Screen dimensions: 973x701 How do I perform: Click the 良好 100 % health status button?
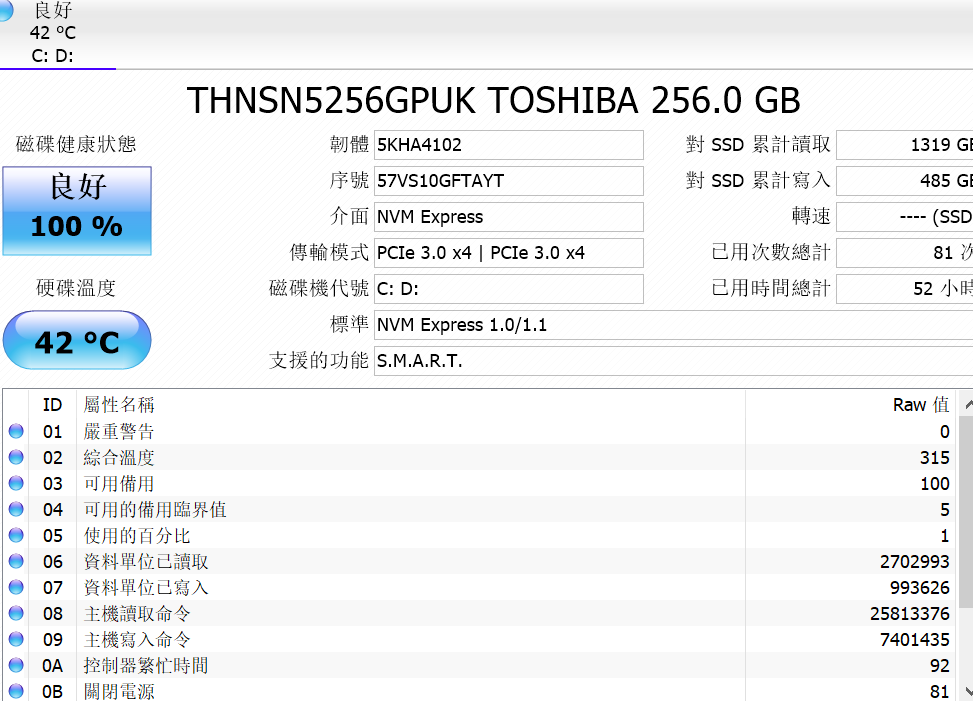pyautogui.click(x=77, y=211)
